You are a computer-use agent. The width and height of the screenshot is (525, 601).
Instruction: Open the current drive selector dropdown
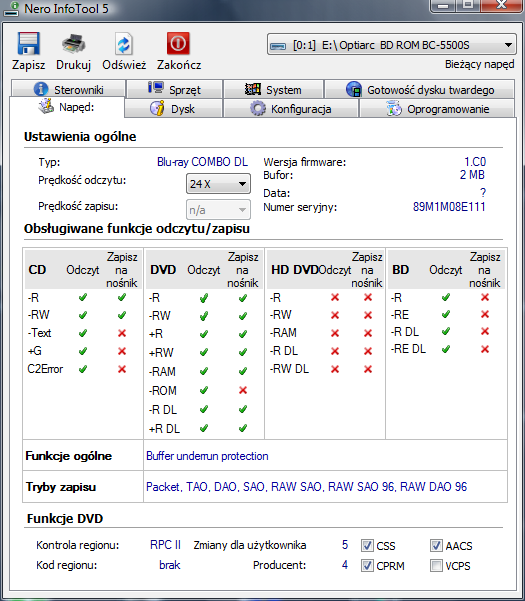click(391, 45)
